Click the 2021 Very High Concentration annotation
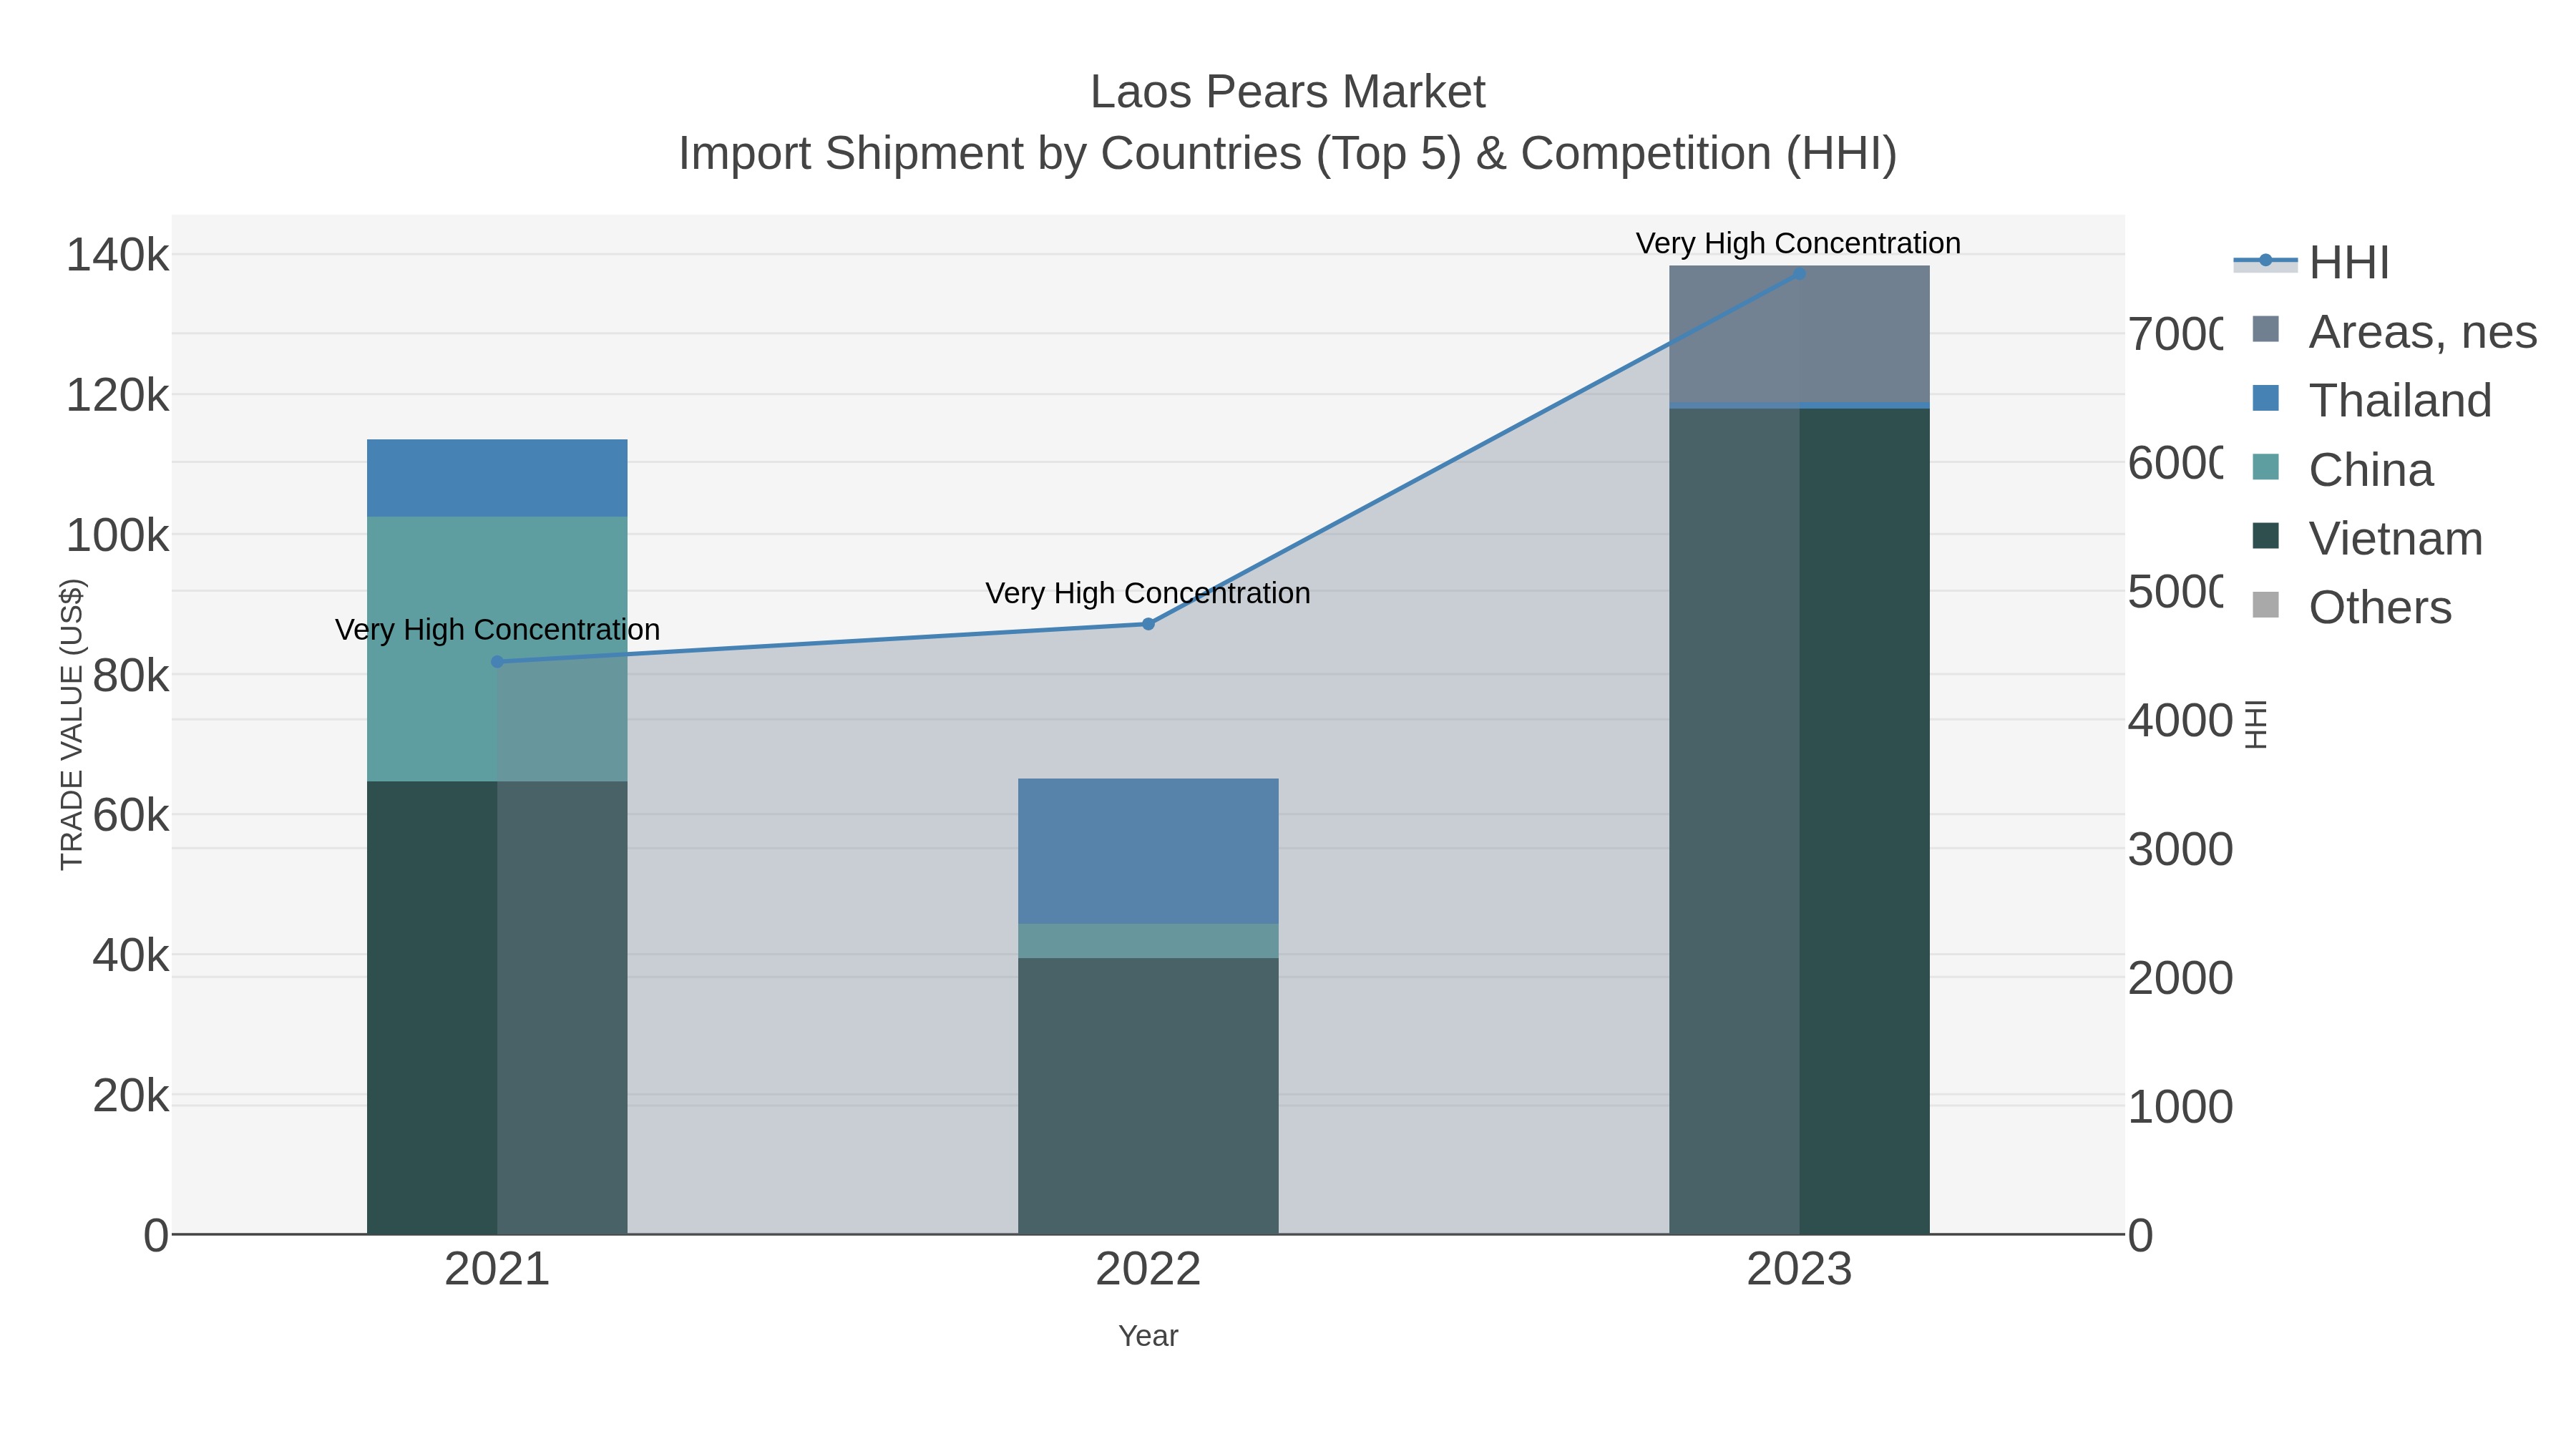This screenshot has height=1449, width=2576. [x=497, y=630]
